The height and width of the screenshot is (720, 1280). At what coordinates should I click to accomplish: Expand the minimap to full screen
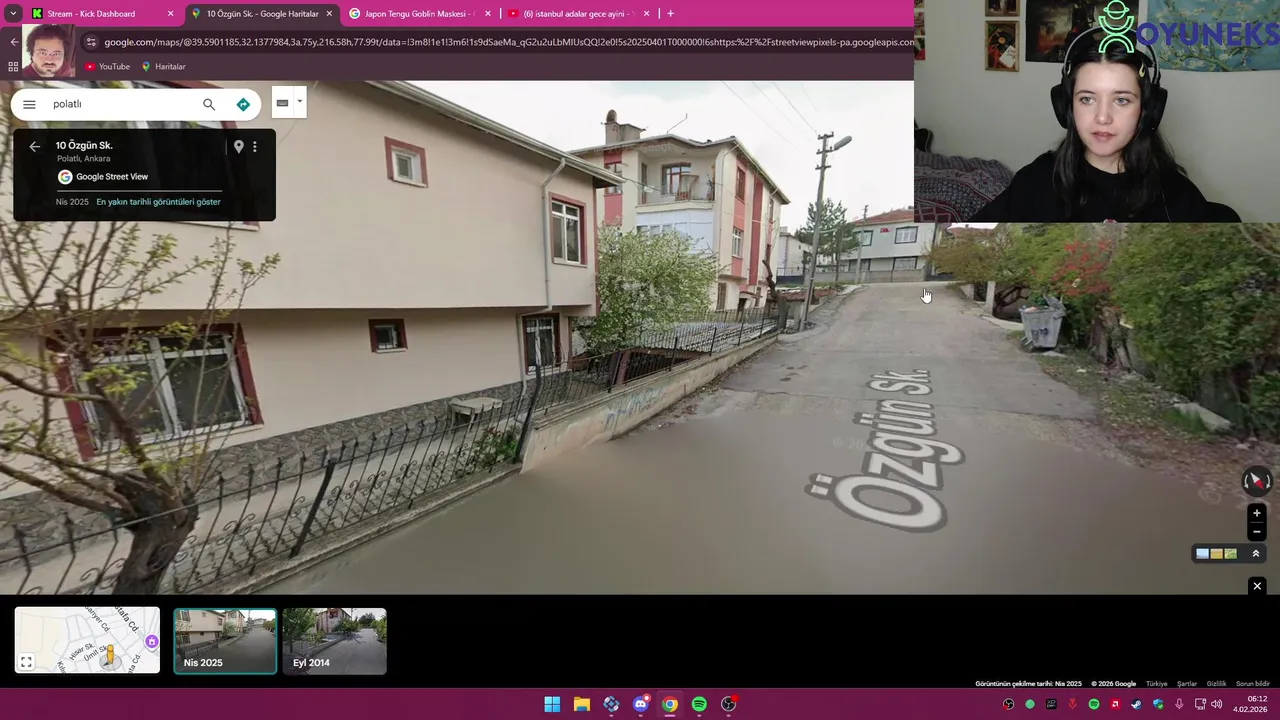point(27,662)
